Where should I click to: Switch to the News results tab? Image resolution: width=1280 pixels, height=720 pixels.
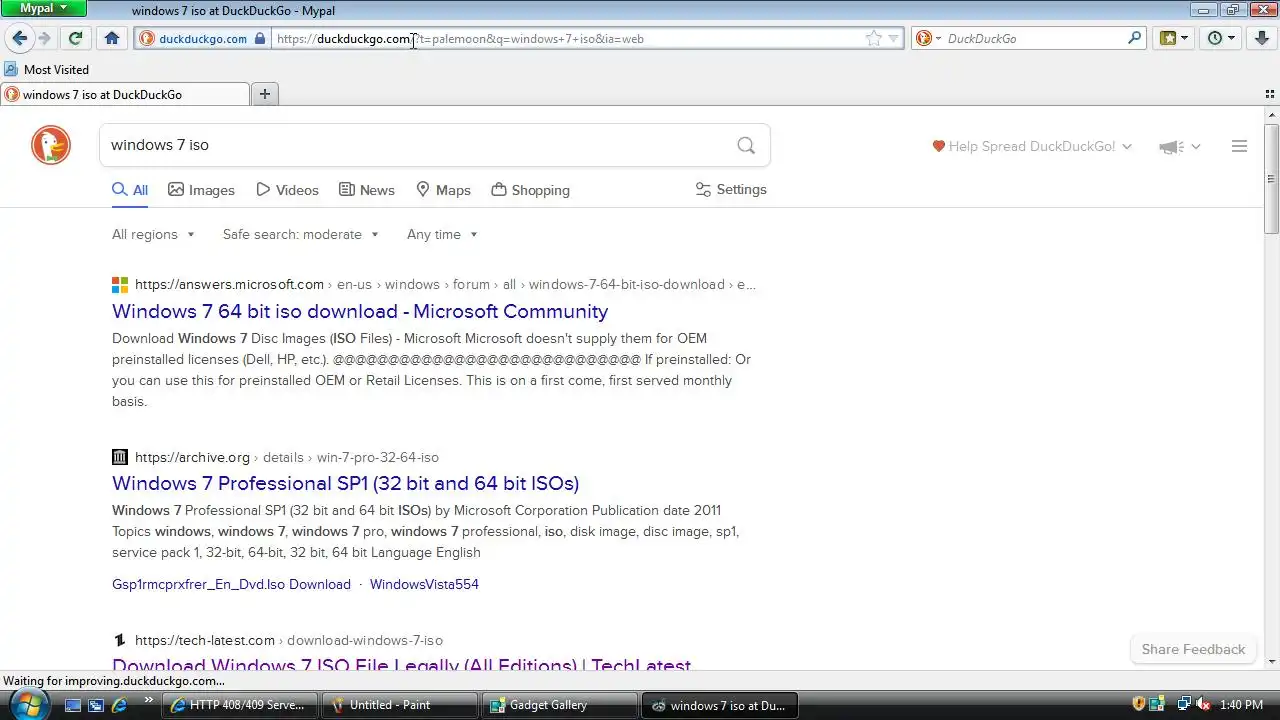pos(367,190)
